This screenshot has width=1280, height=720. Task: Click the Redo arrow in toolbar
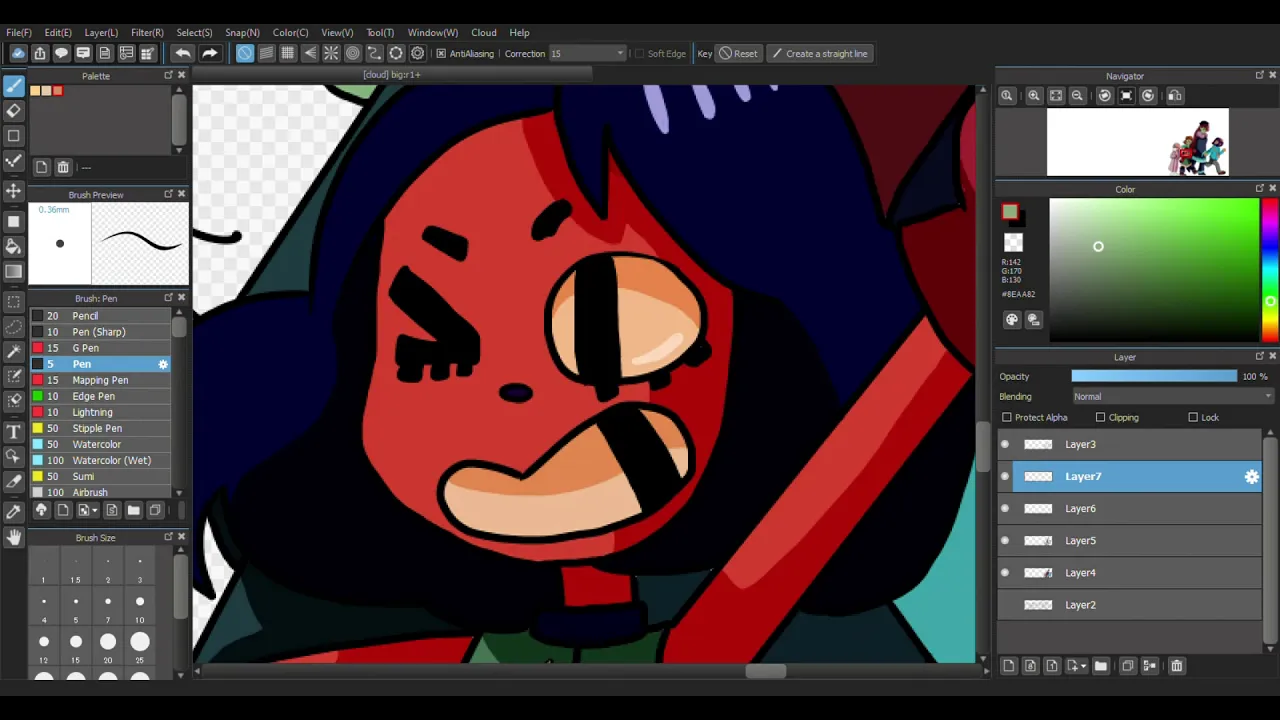(209, 53)
